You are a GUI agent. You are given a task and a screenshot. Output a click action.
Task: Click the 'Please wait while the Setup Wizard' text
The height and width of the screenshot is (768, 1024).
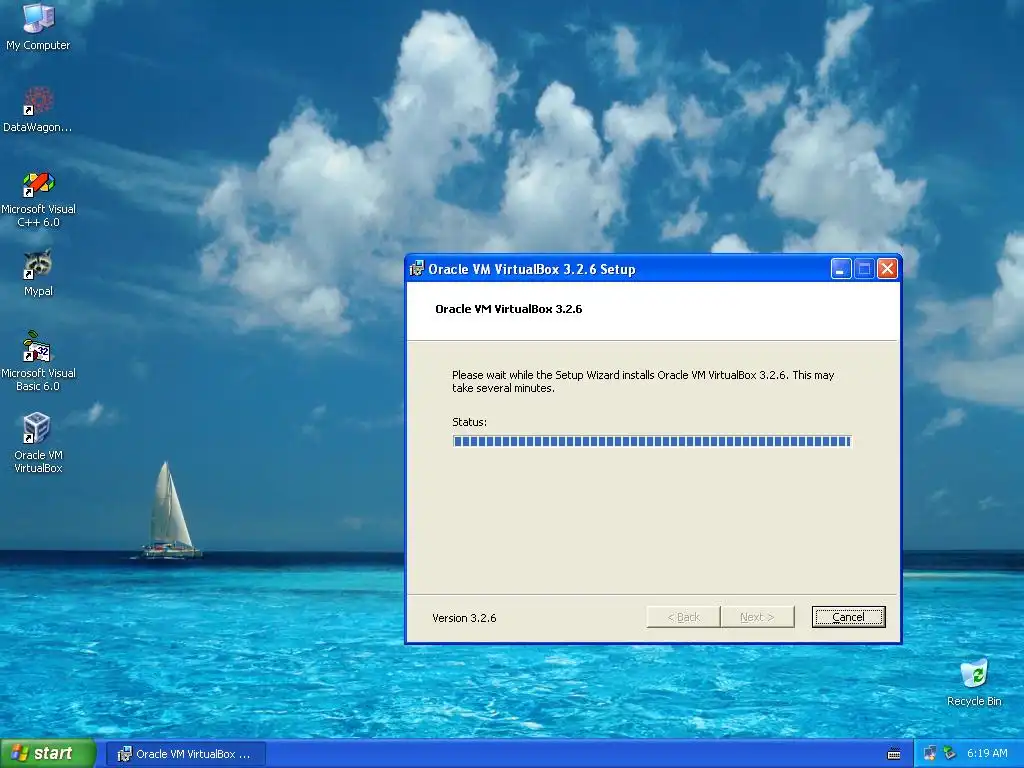[643, 381]
